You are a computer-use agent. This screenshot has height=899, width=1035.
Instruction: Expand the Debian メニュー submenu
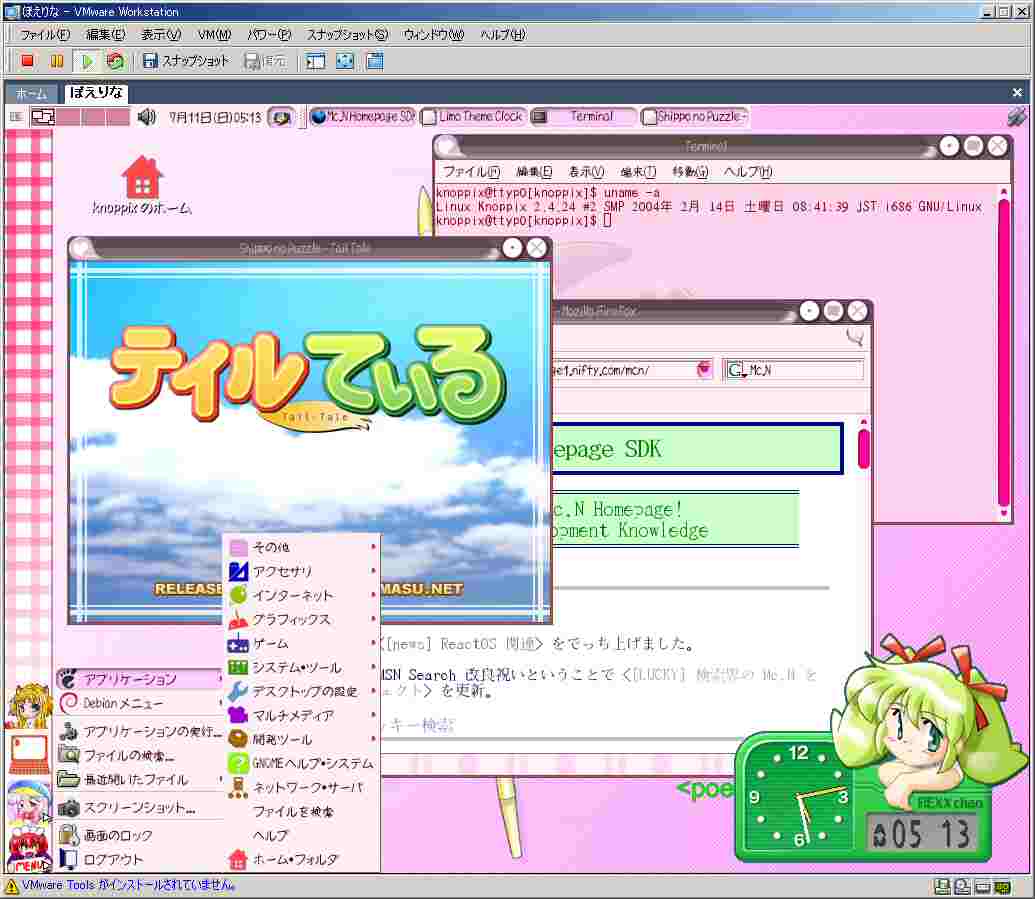tap(123, 703)
